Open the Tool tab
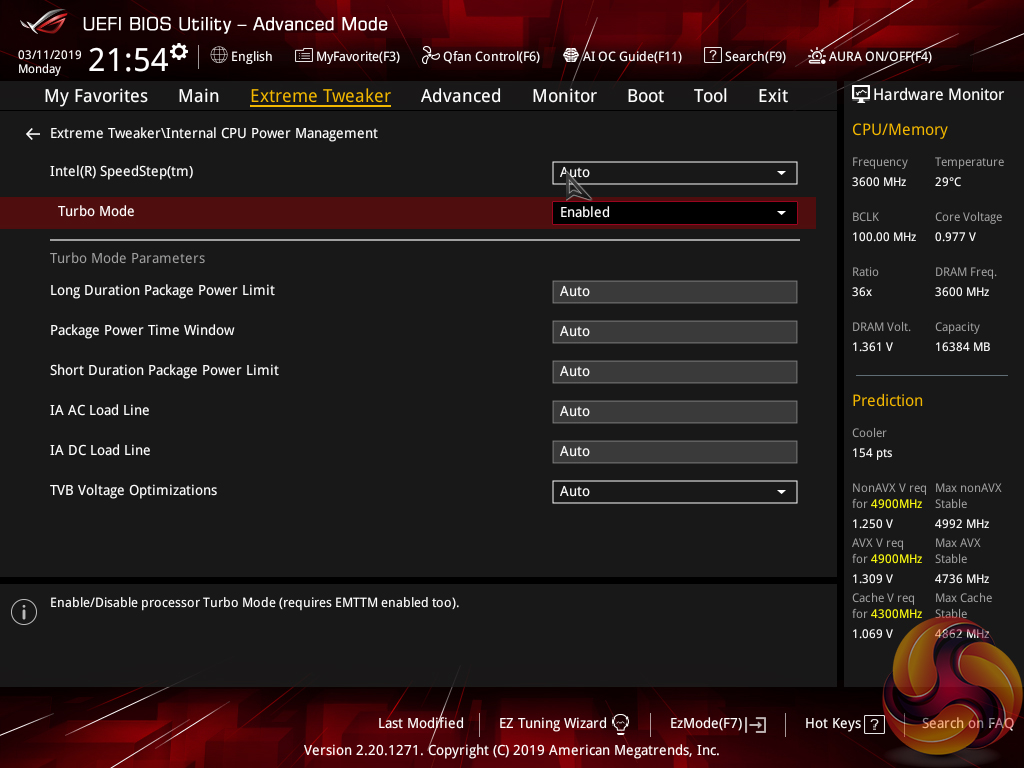 click(710, 96)
